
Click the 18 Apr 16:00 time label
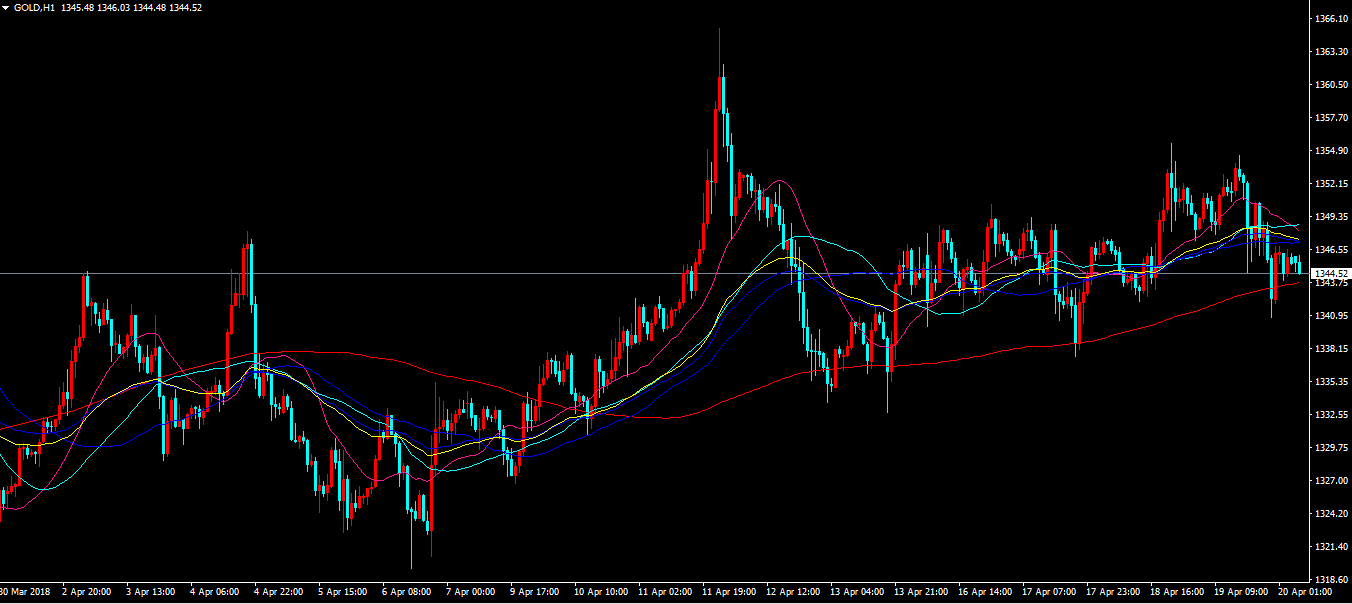[x=1178, y=592]
